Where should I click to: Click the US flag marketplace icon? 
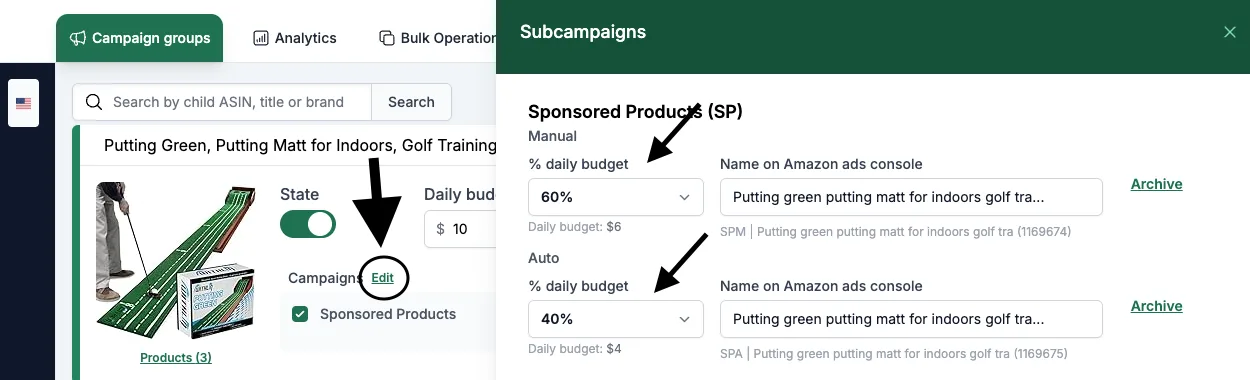point(23,103)
